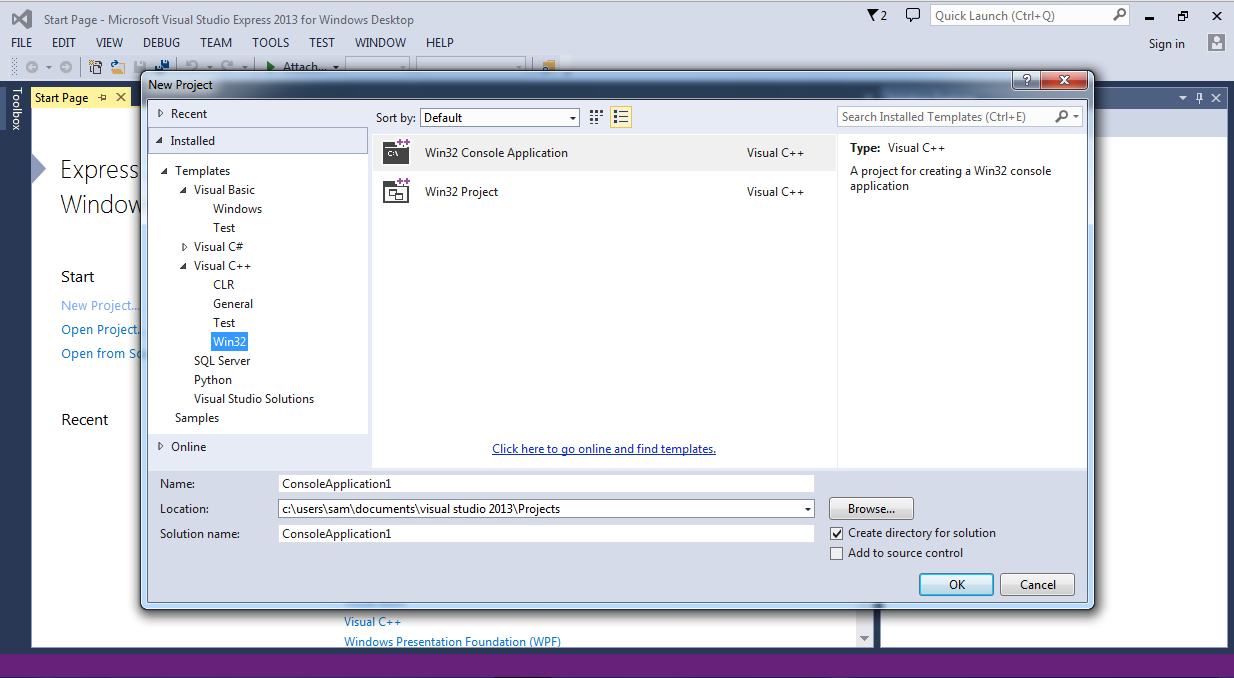Click the Quick Launch magnifier icon
This screenshot has width=1234, height=678.
tap(1119, 15)
